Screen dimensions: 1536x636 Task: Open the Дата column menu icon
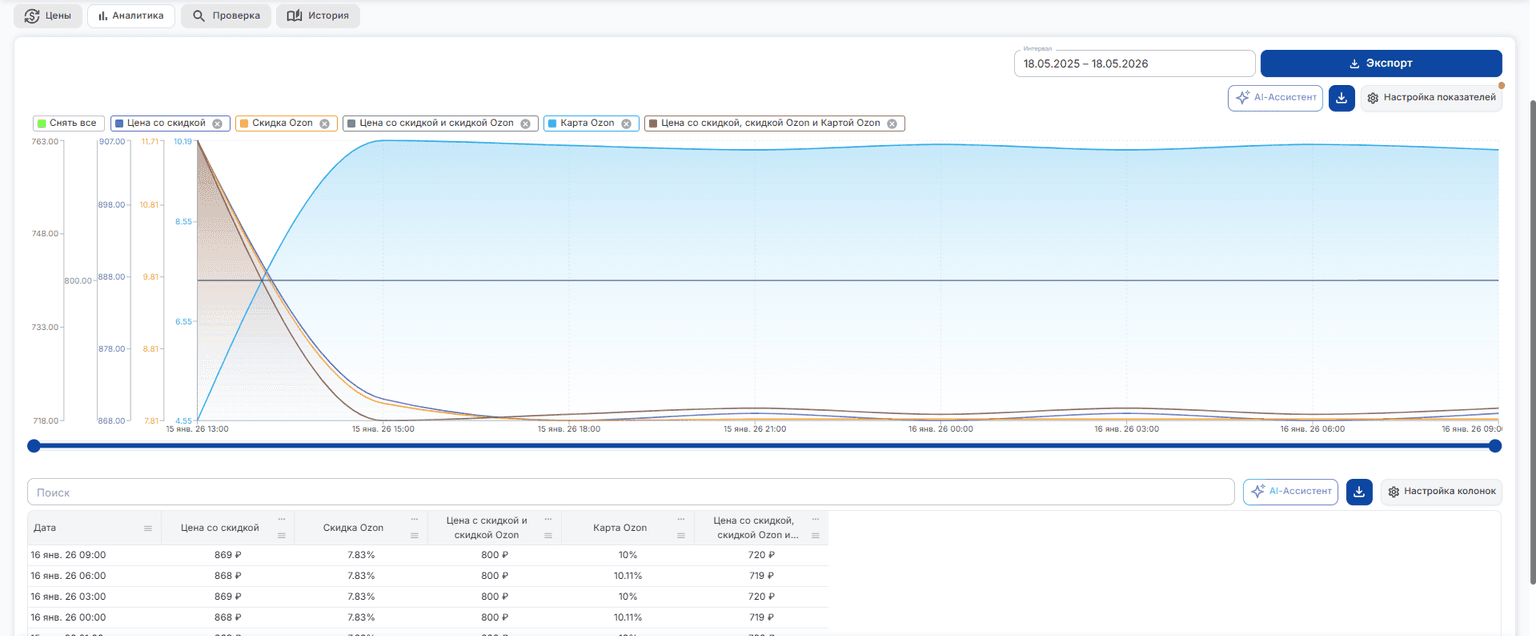(x=148, y=528)
